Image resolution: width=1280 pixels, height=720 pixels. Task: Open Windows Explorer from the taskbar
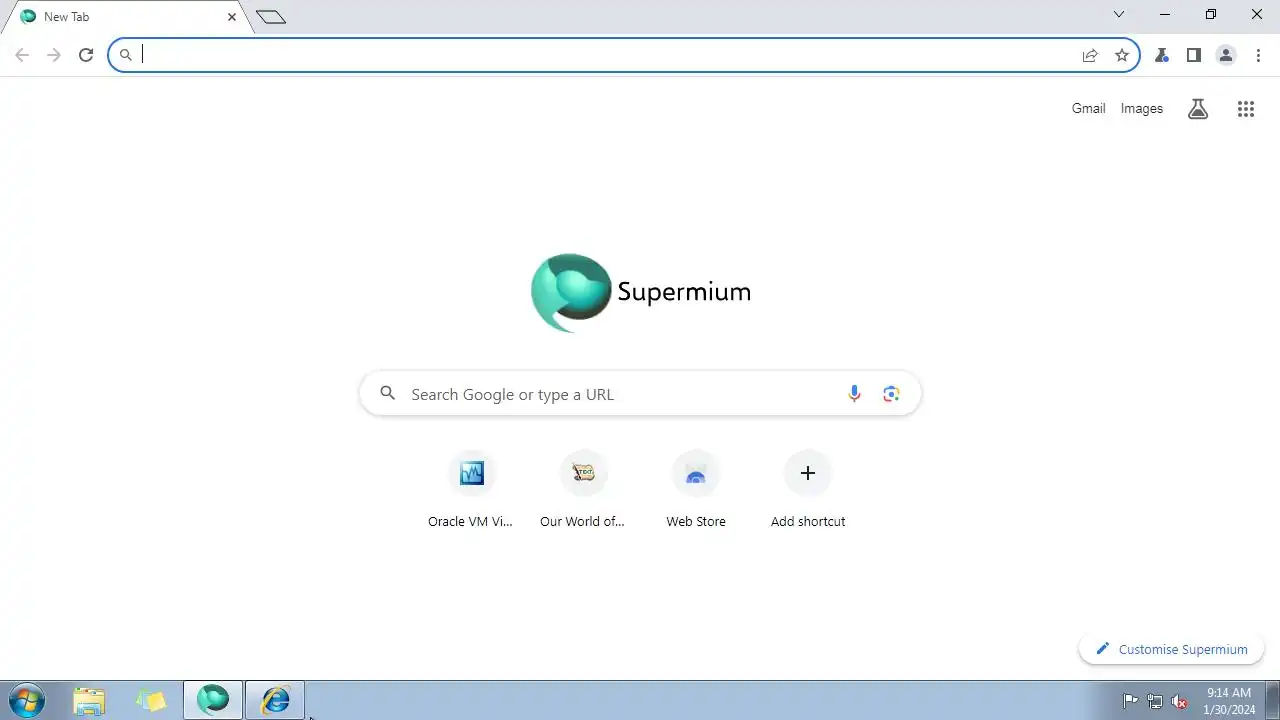89,700
